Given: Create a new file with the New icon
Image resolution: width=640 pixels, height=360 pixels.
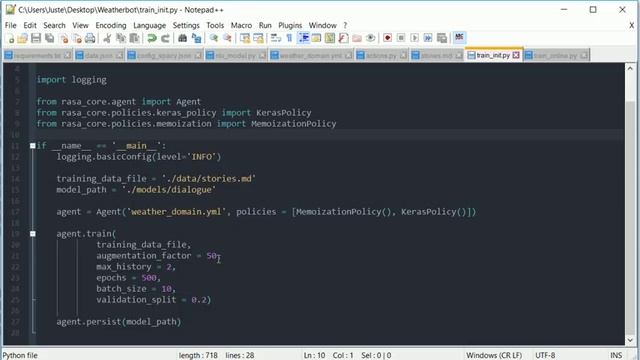Looking at the screenshot, I should tap(10, 38).
